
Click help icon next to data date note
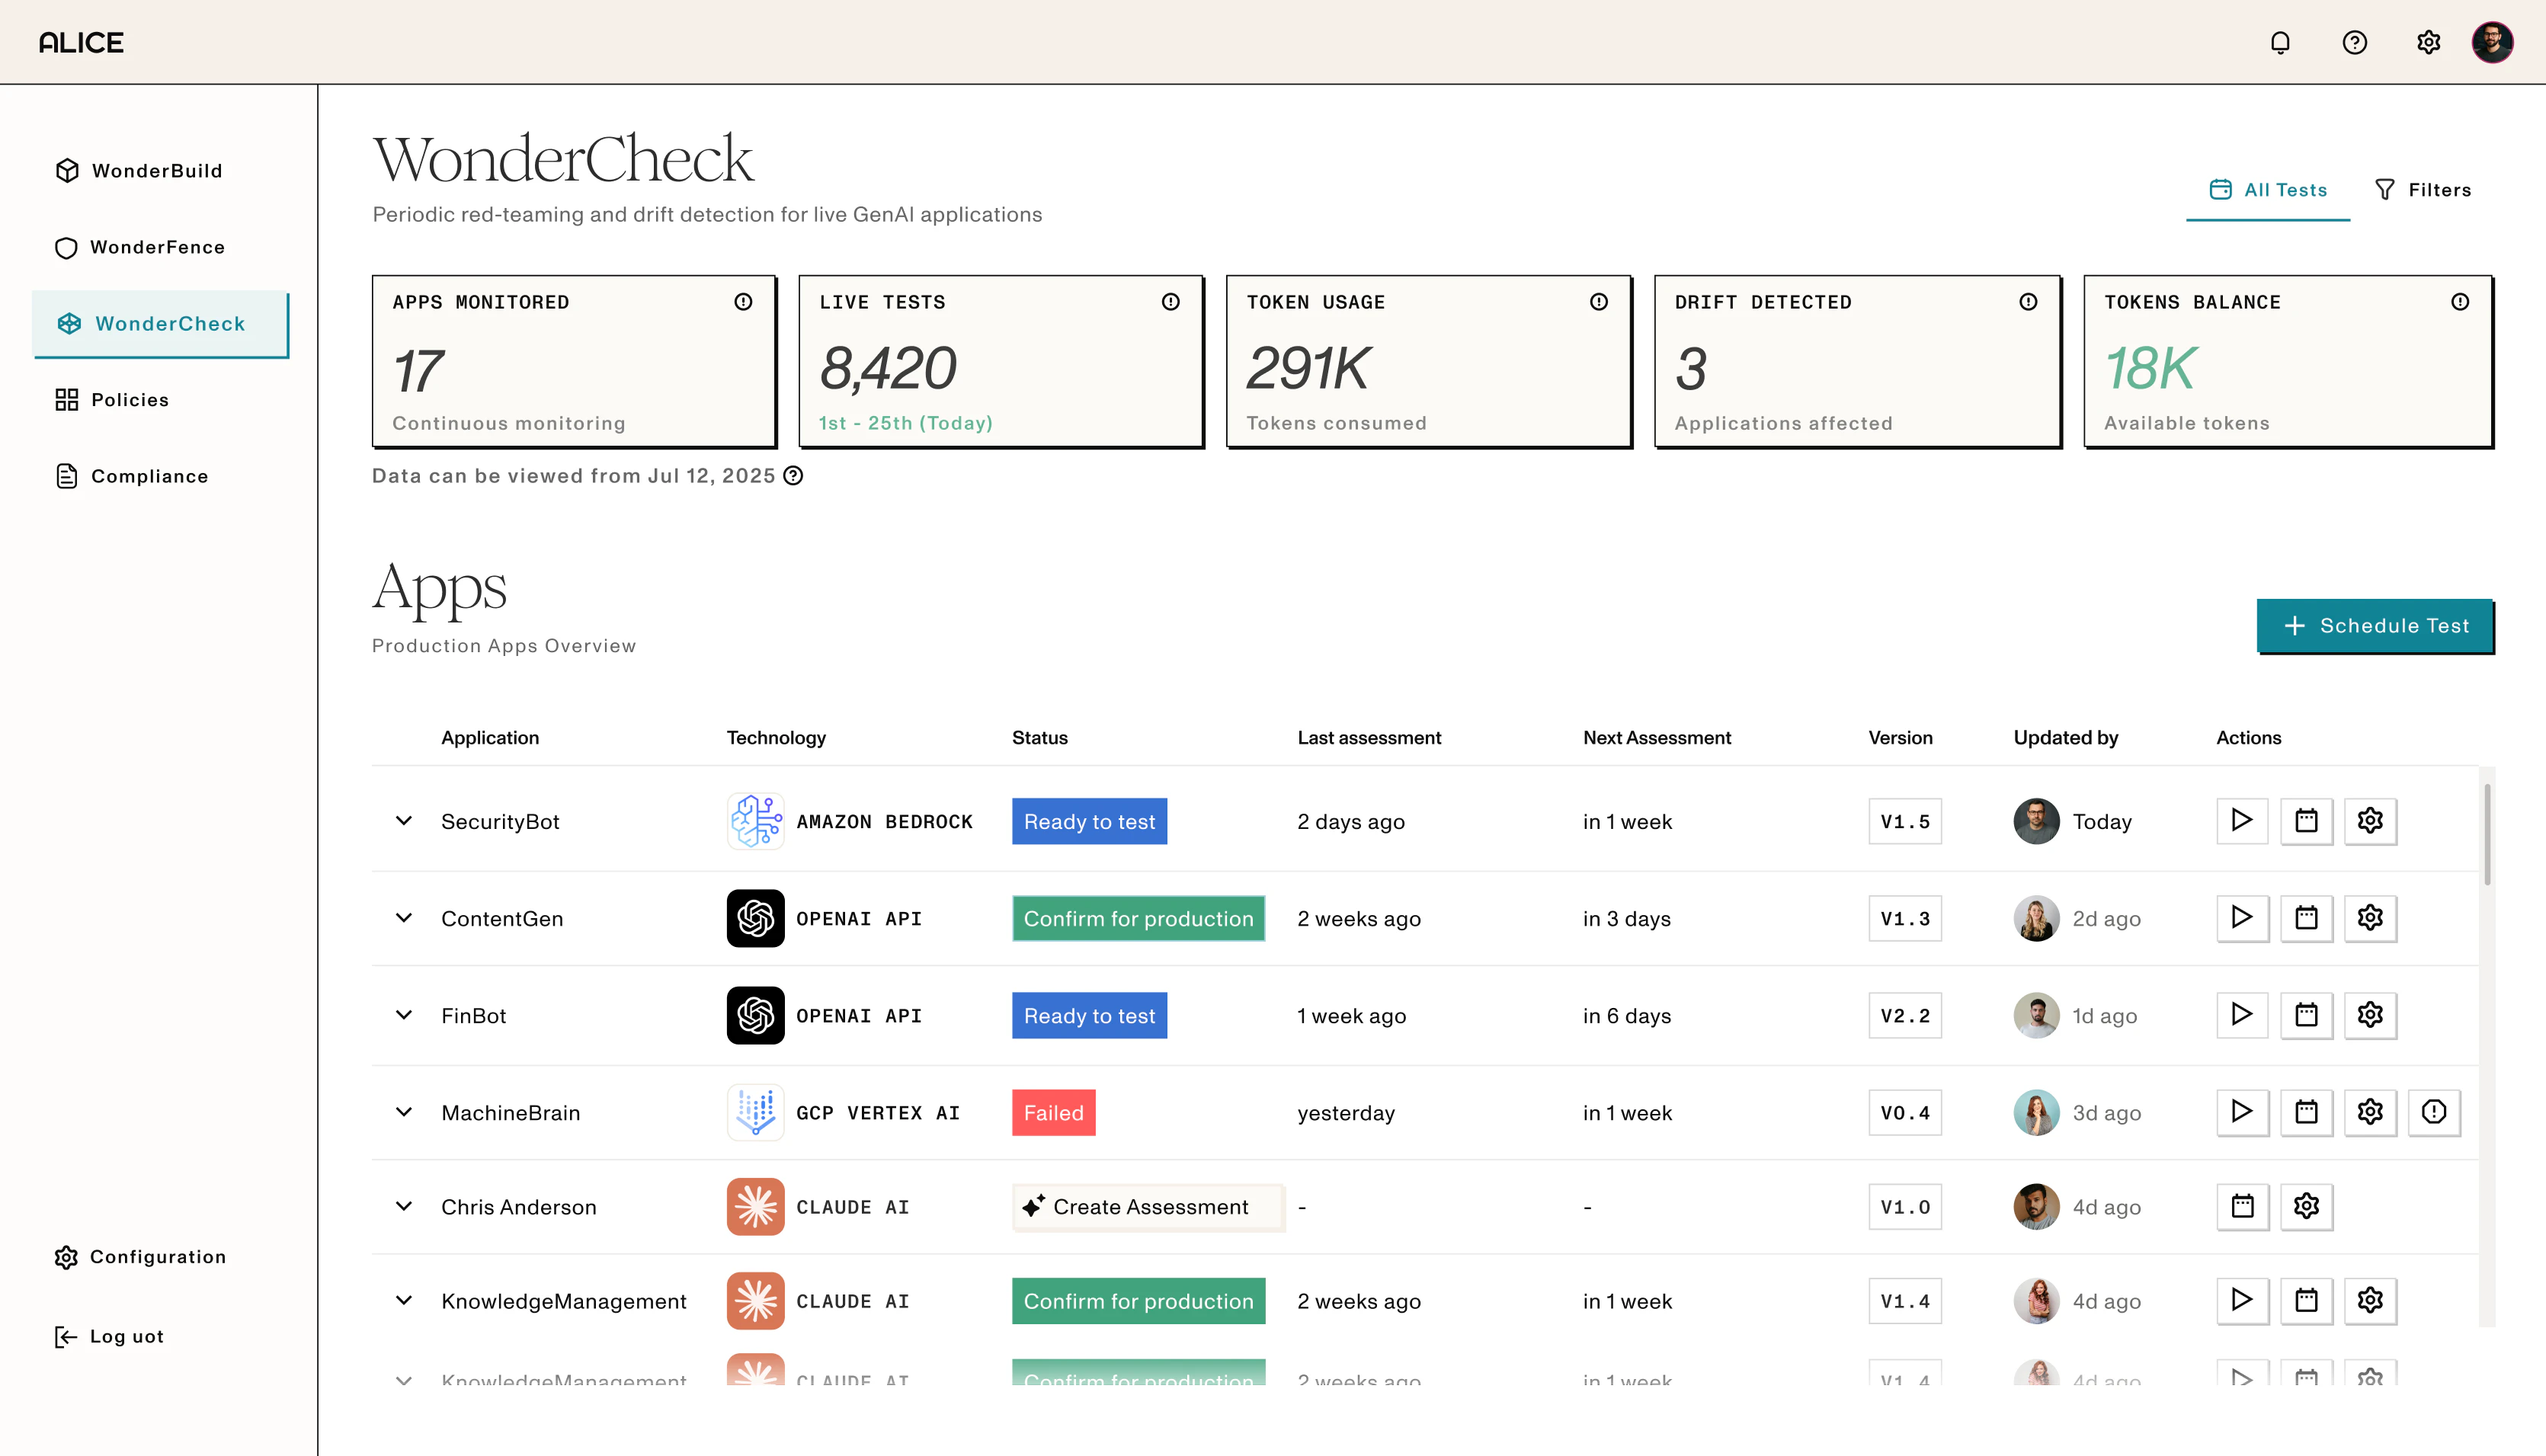(793, 476)
